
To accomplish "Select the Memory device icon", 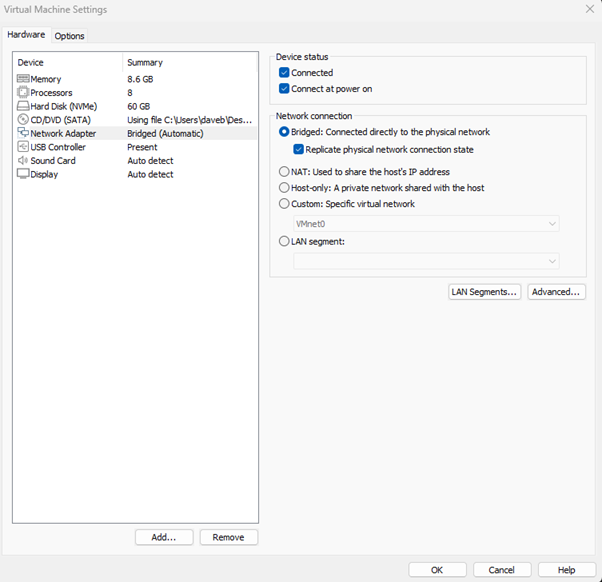I will 23,79.
